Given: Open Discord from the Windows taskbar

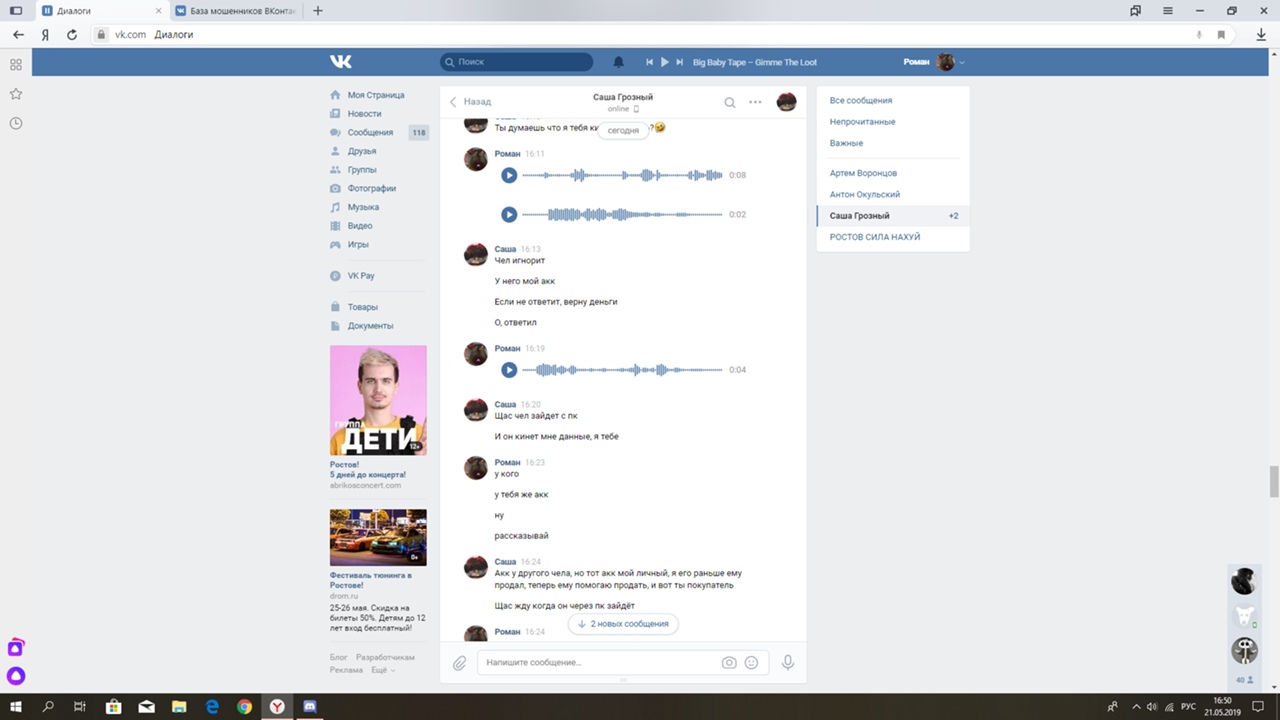Looking at the screenshot, I should pos(309,707).
